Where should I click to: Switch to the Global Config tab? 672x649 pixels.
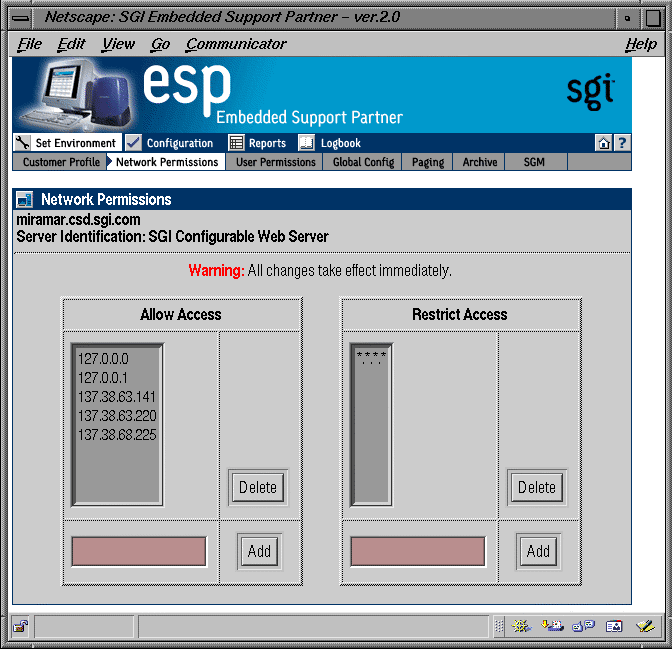(363, 162)
